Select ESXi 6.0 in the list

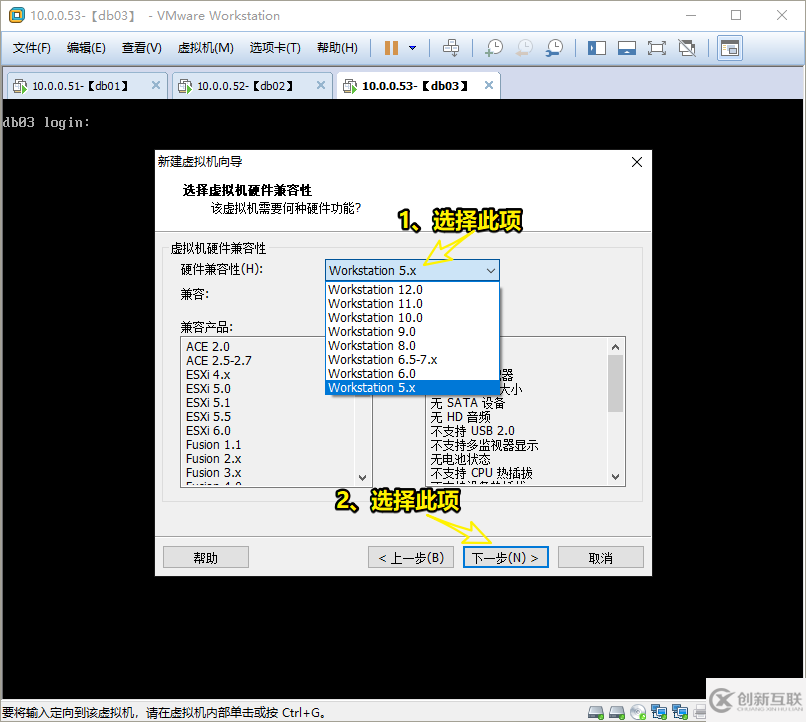click(208, 431)
